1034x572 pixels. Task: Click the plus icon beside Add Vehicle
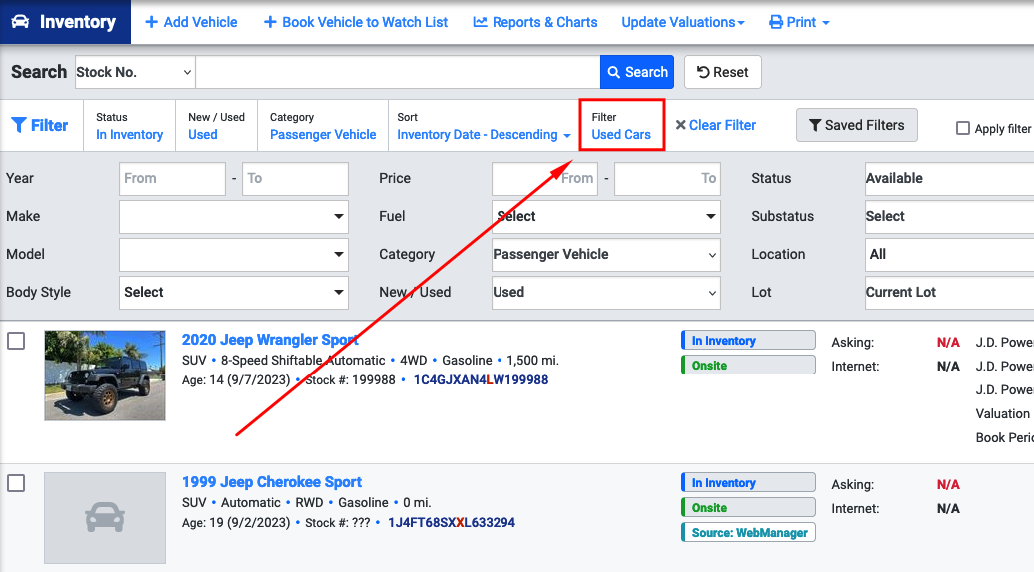152,22
